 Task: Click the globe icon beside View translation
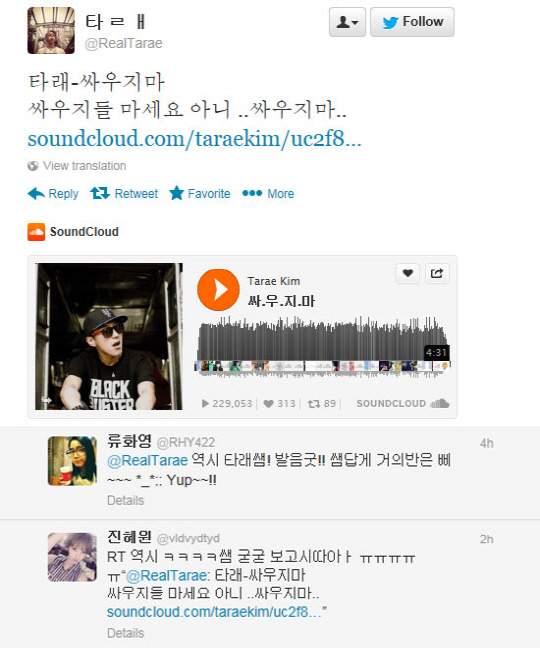pyautogui.click(x=33, y=166)
